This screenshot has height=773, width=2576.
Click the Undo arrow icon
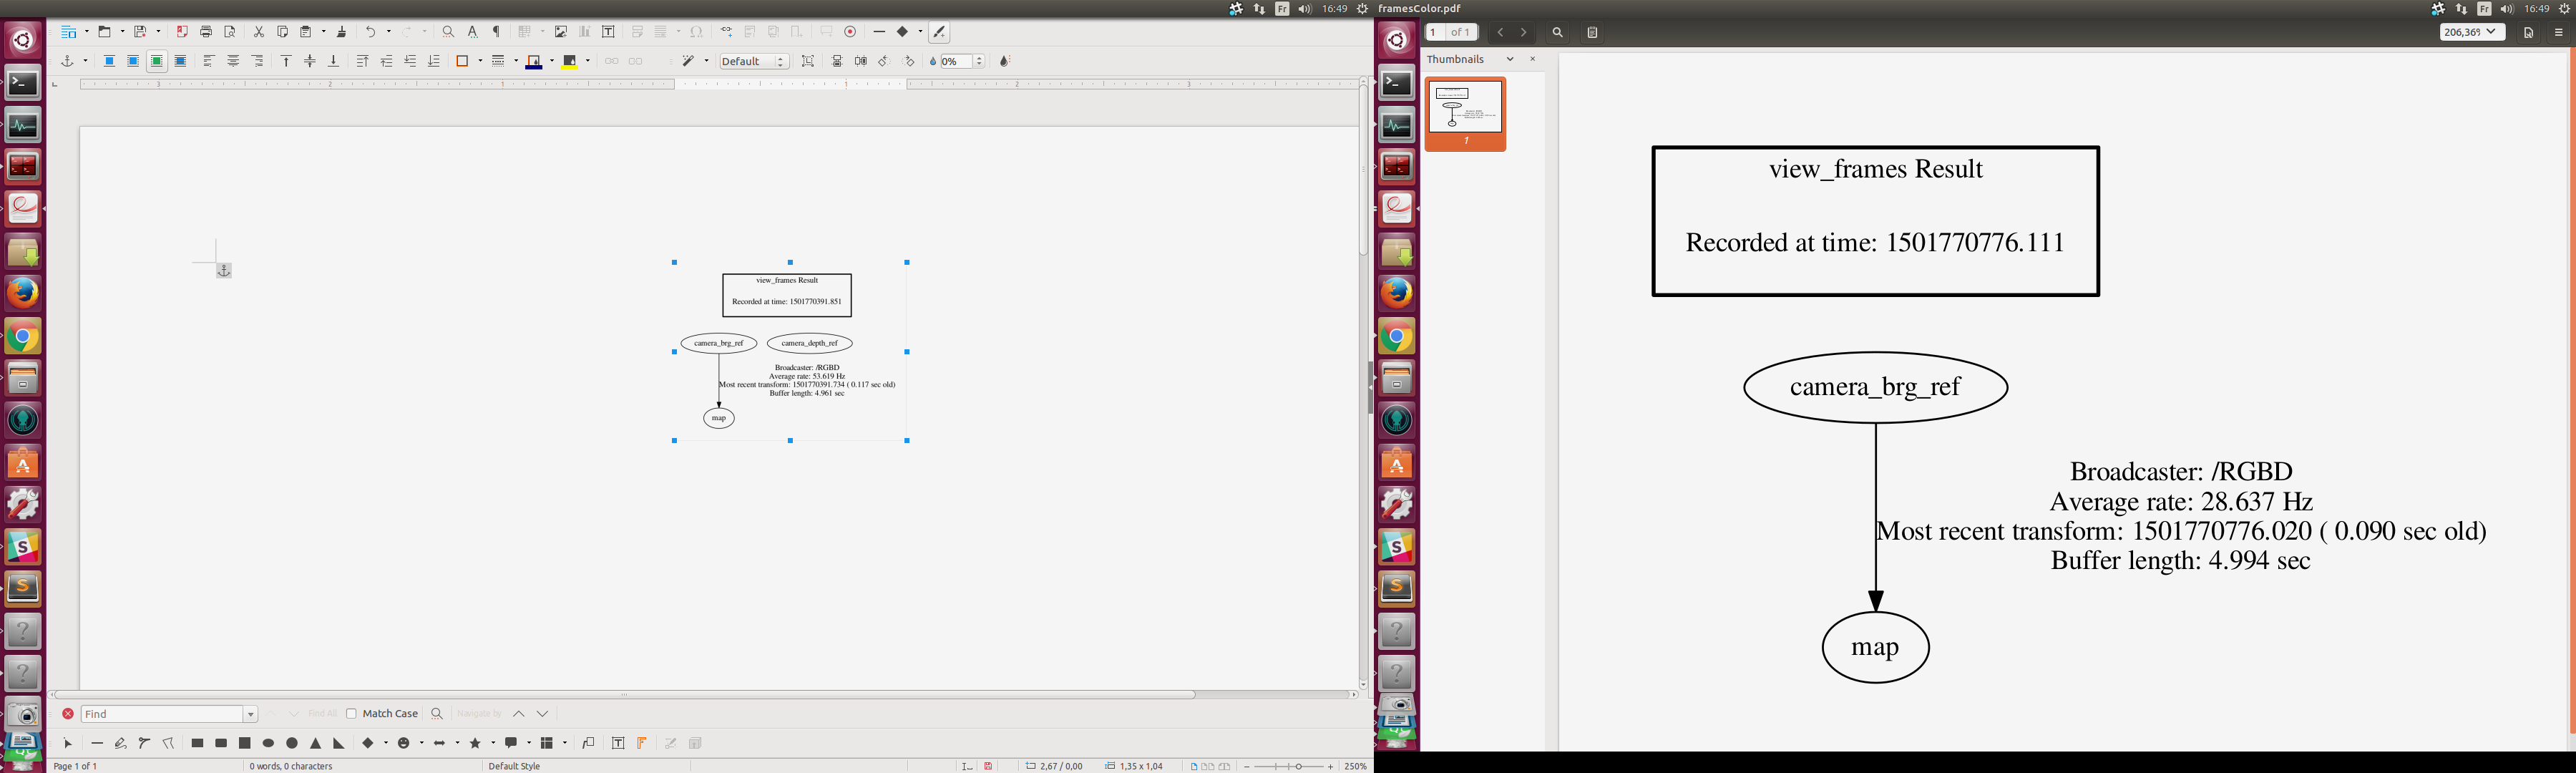371,32
